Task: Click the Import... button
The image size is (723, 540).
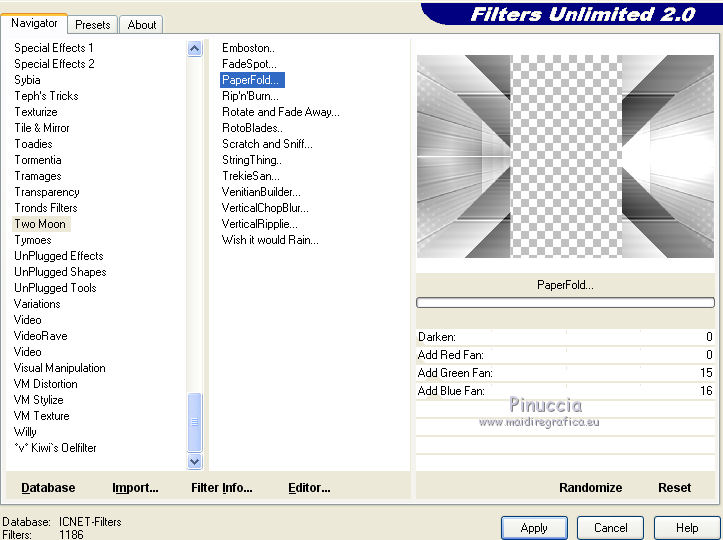Action: pos(135,488)
